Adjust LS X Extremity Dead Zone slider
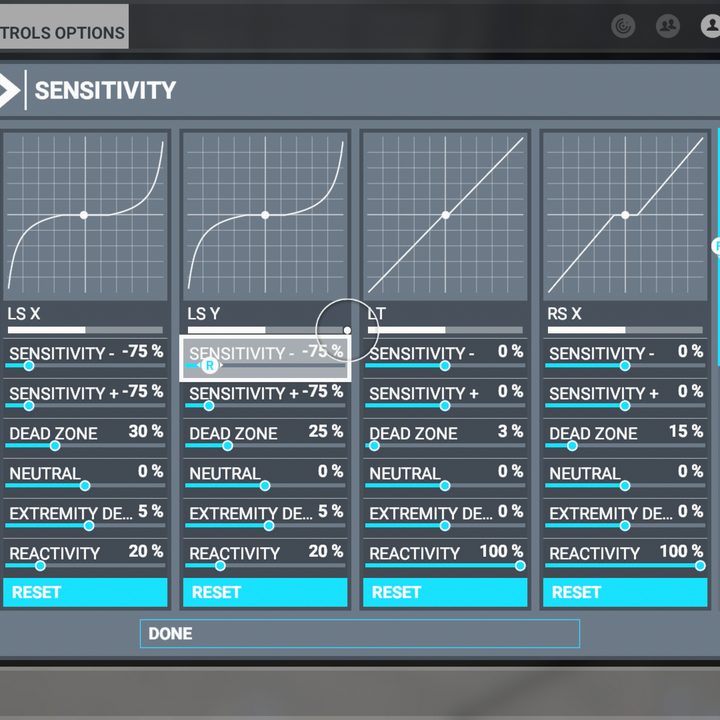The image size is (720, 720). point(85,525)
